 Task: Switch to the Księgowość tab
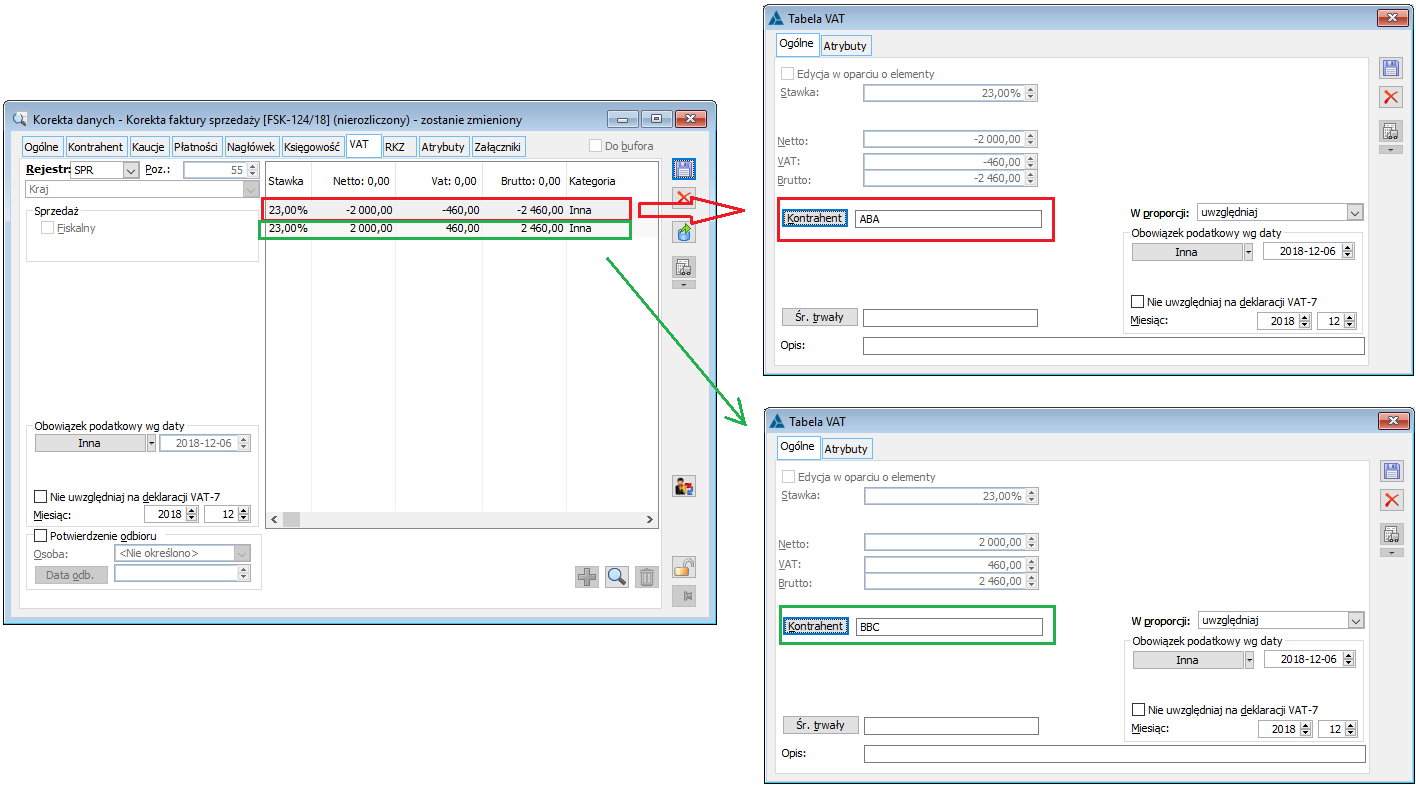point(312,147)
